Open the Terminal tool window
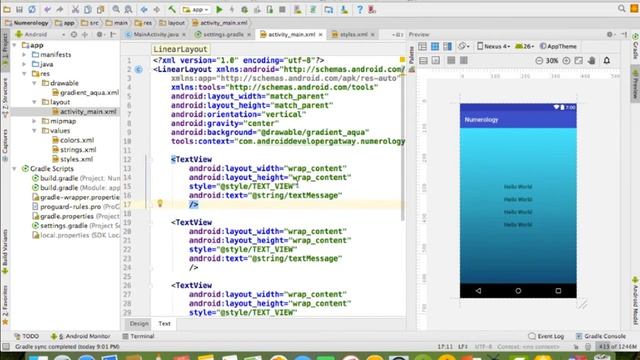Viewport: 640px width, 360px height. (138, 336)
